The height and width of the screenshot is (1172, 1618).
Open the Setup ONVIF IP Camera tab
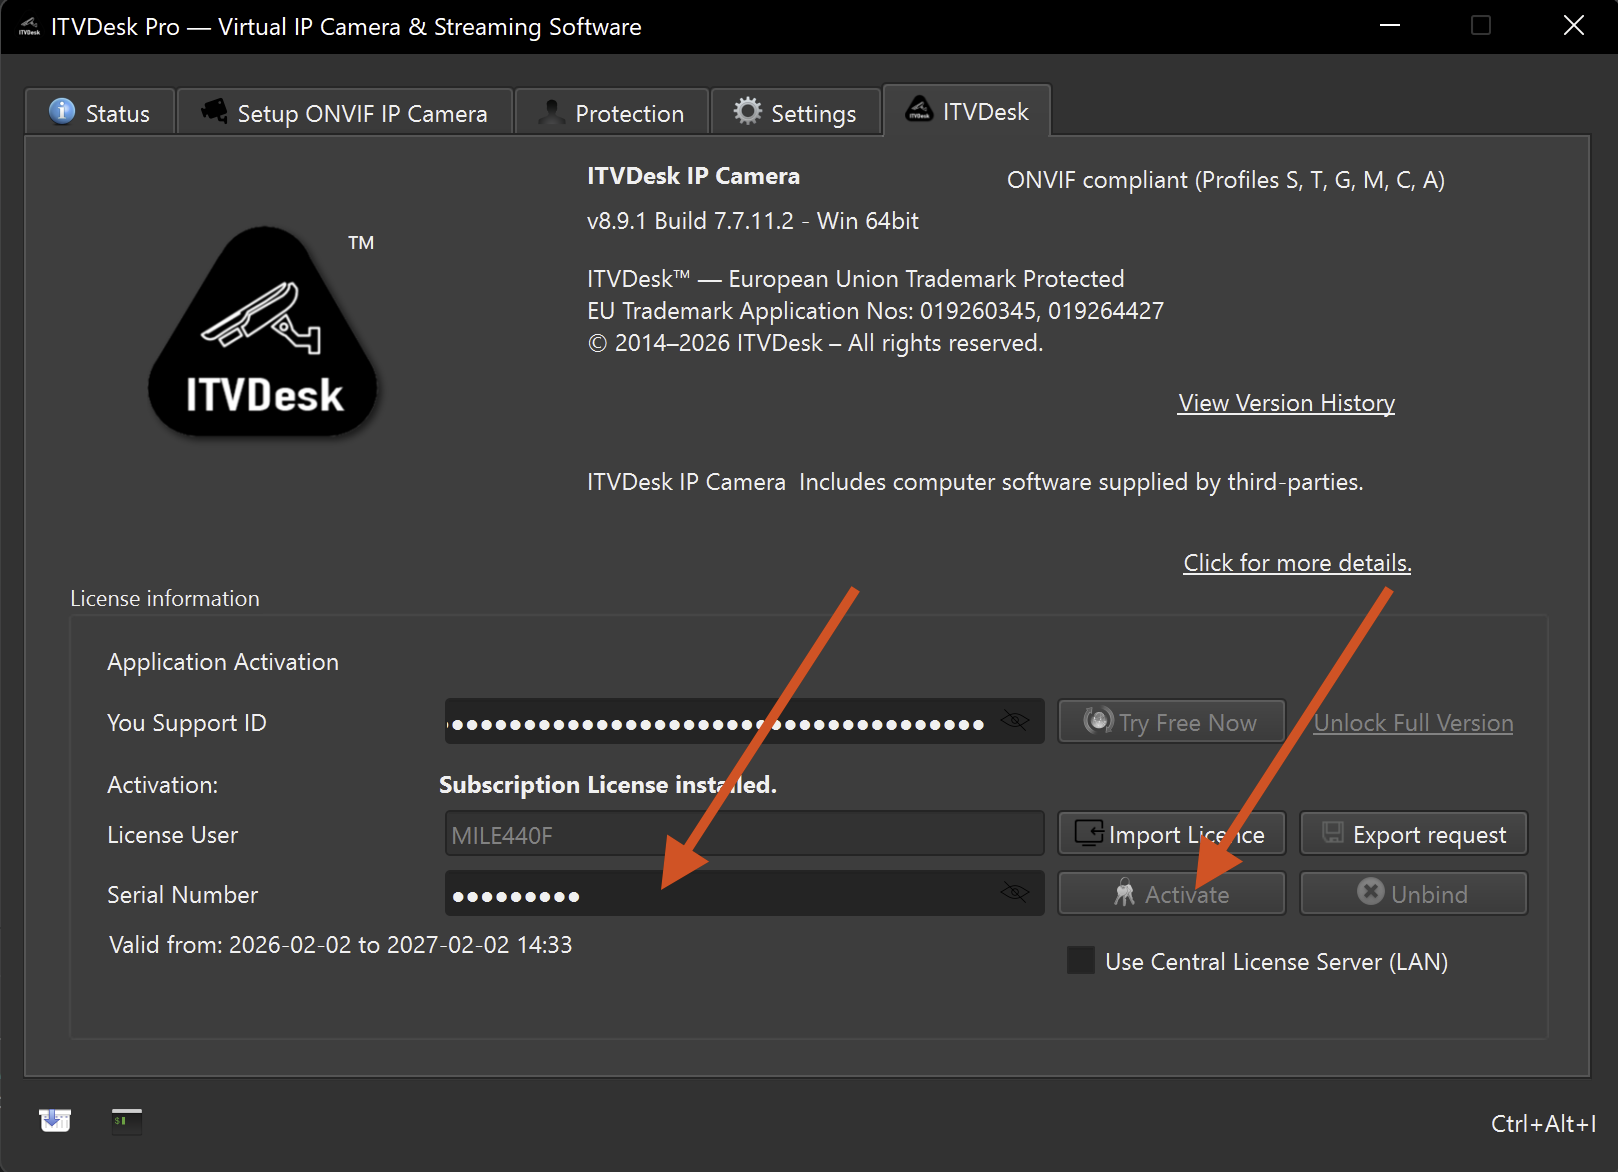[x=345, y=113]
